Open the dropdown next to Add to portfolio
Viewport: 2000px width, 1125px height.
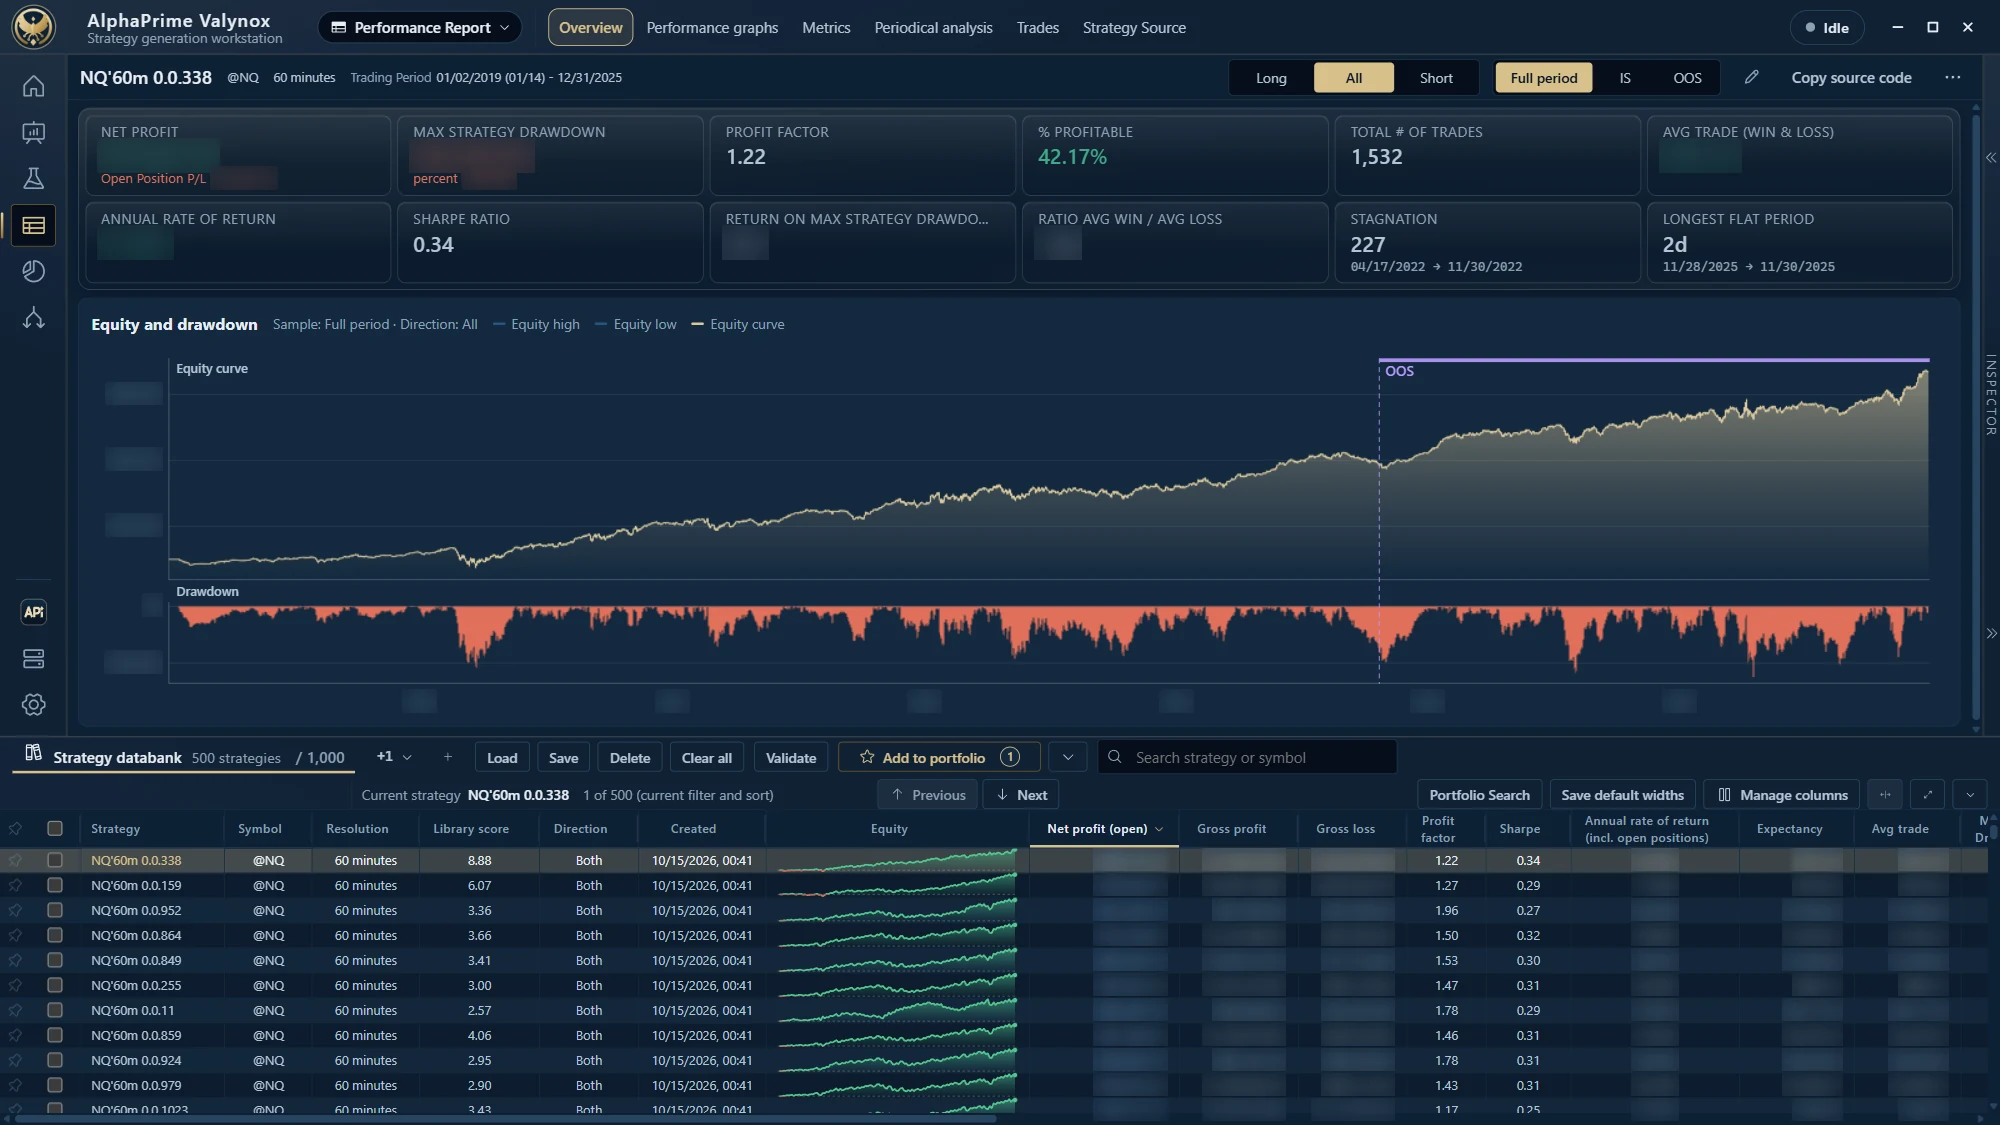coord(1067,757)
